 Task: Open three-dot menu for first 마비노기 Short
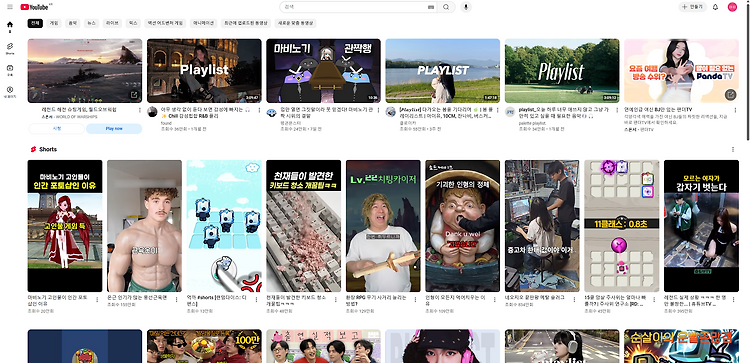[97, 299]
